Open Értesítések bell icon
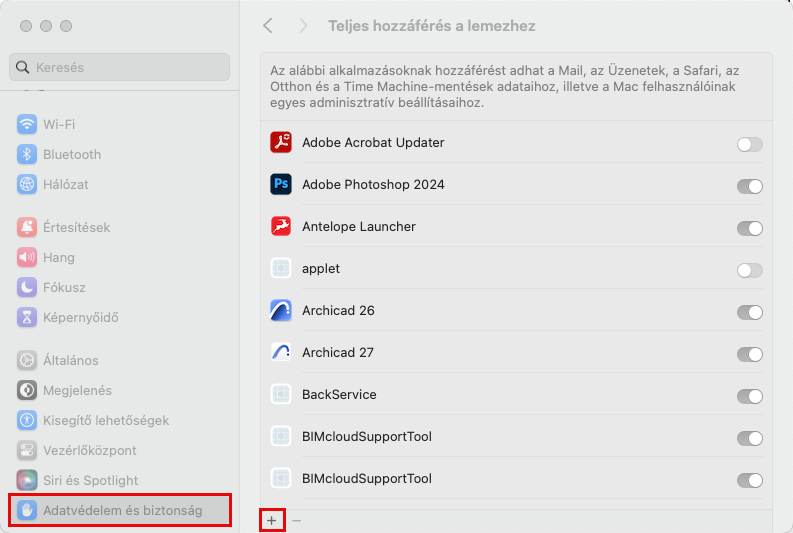 coord(27,228)
